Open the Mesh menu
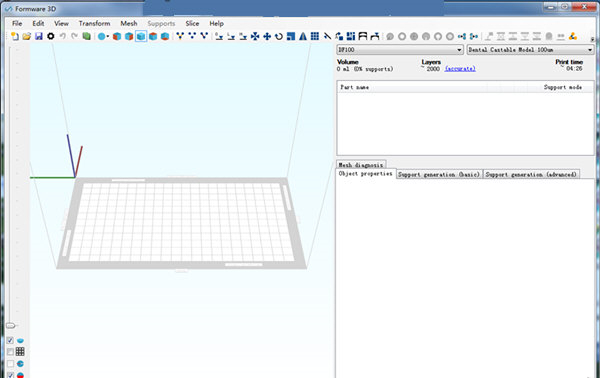The image size is (600, 378). click(129, 23)
